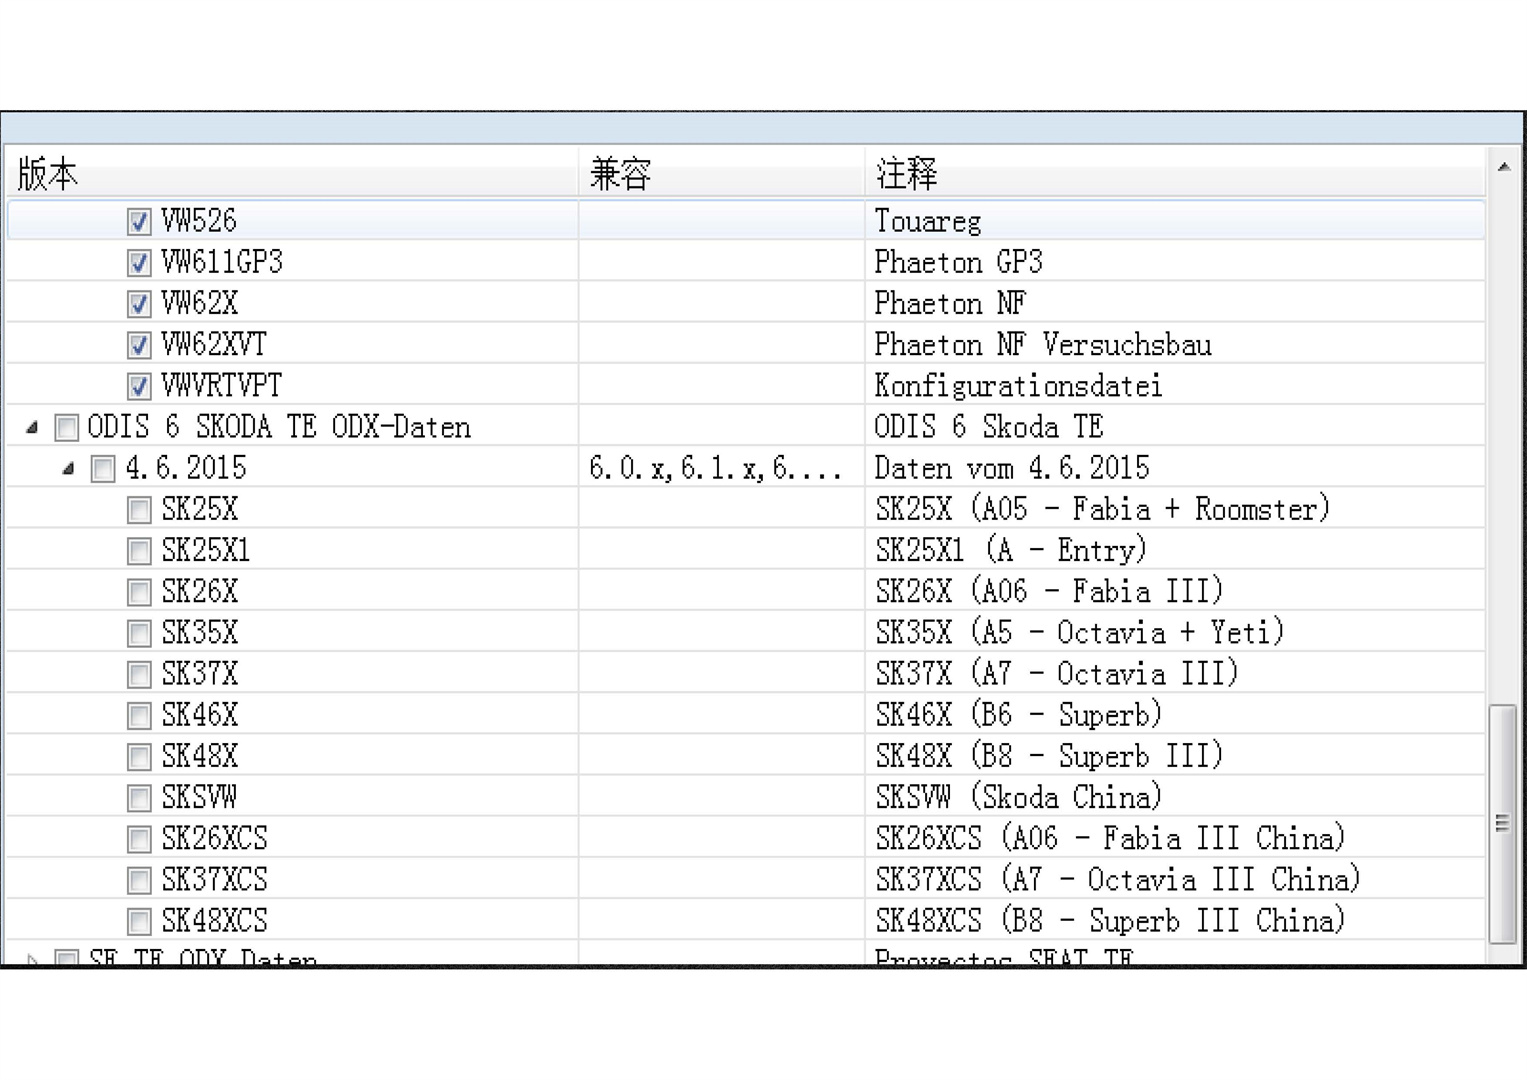Click 'SK37X (A7 - Octavia III)' comment
The image size is (1527, 1080).
click(1057, 673)
